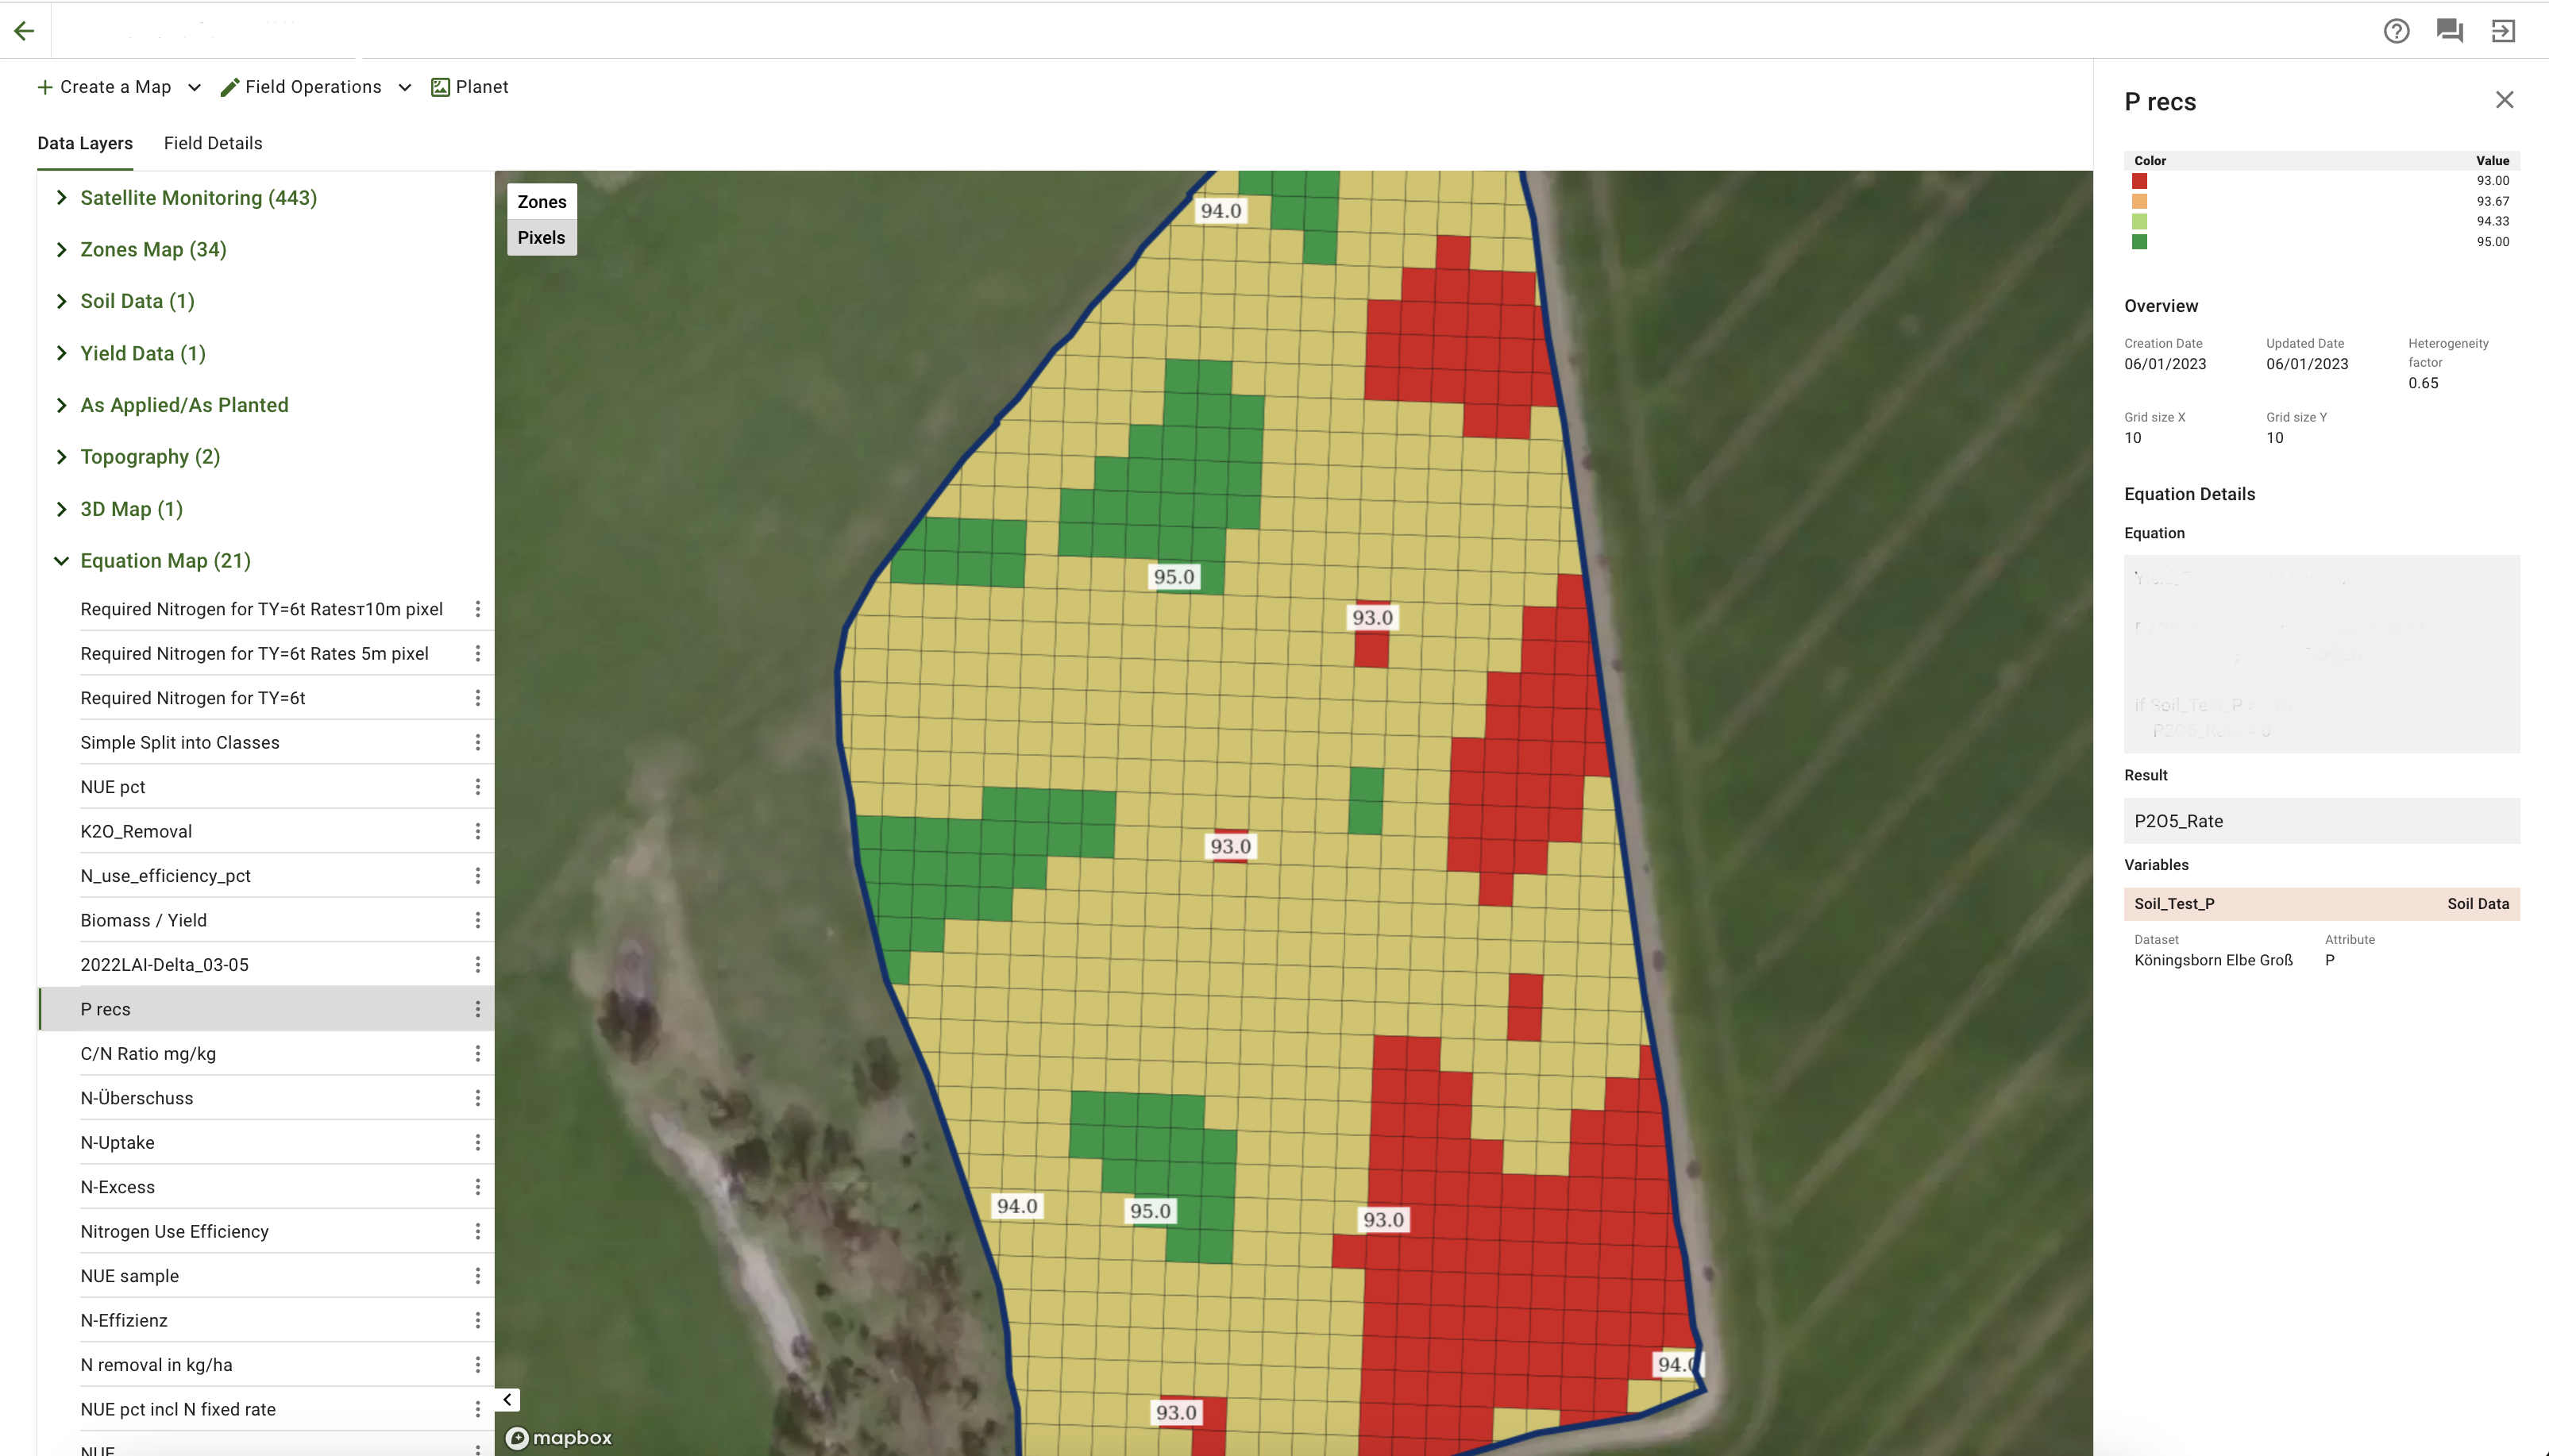The width and height of the screenshot is (2549, 1456).
Task: Switch map view to Zones
Action: click(541, 202)
